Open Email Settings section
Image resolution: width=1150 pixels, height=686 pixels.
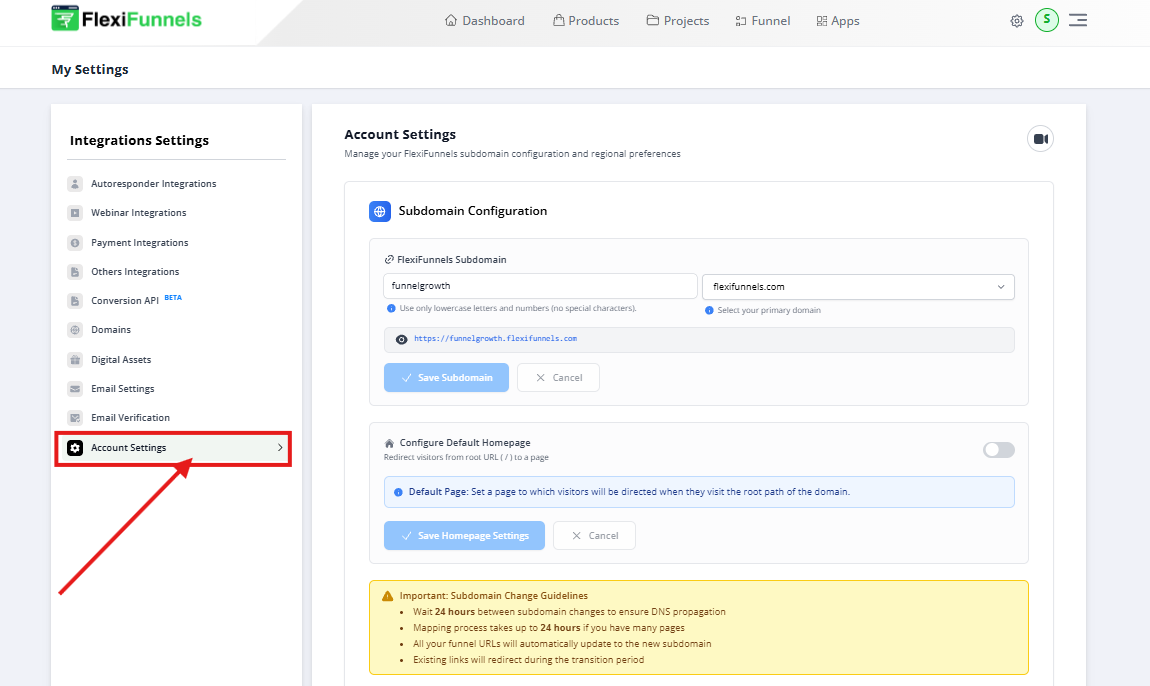pyautogui.click(x=122, y=389)
